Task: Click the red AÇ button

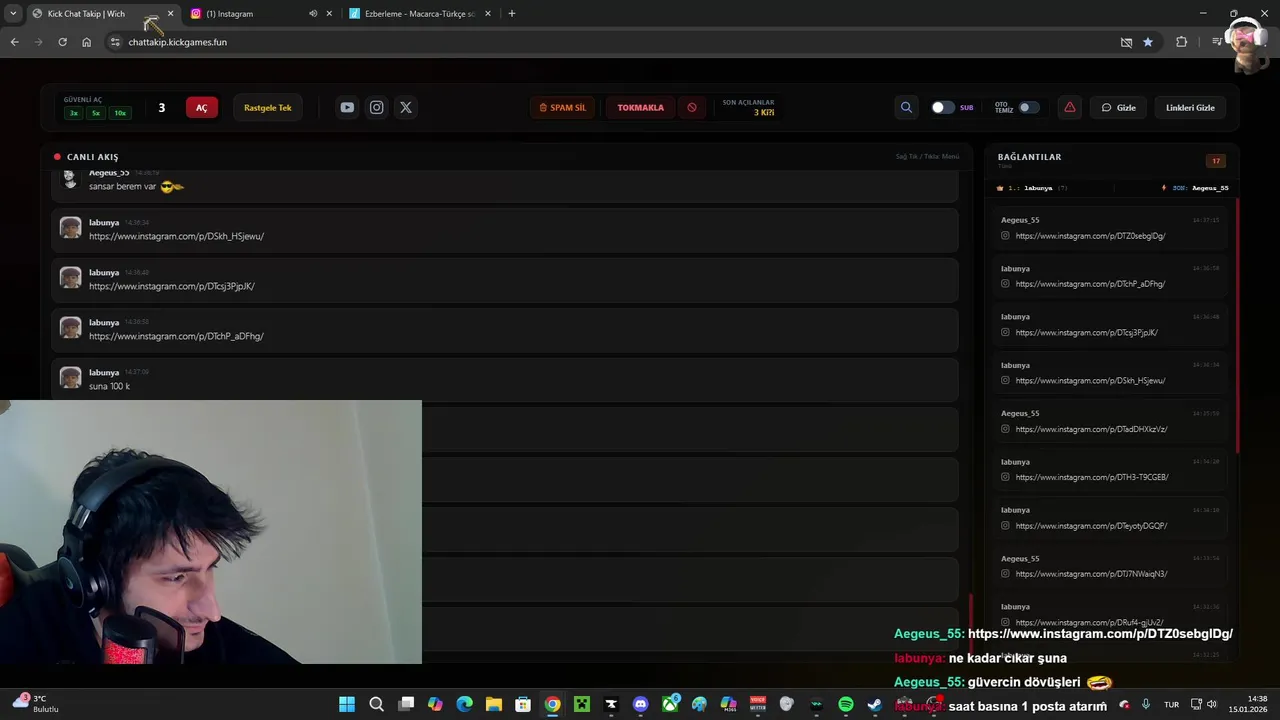Action: [x=201, y=107]
